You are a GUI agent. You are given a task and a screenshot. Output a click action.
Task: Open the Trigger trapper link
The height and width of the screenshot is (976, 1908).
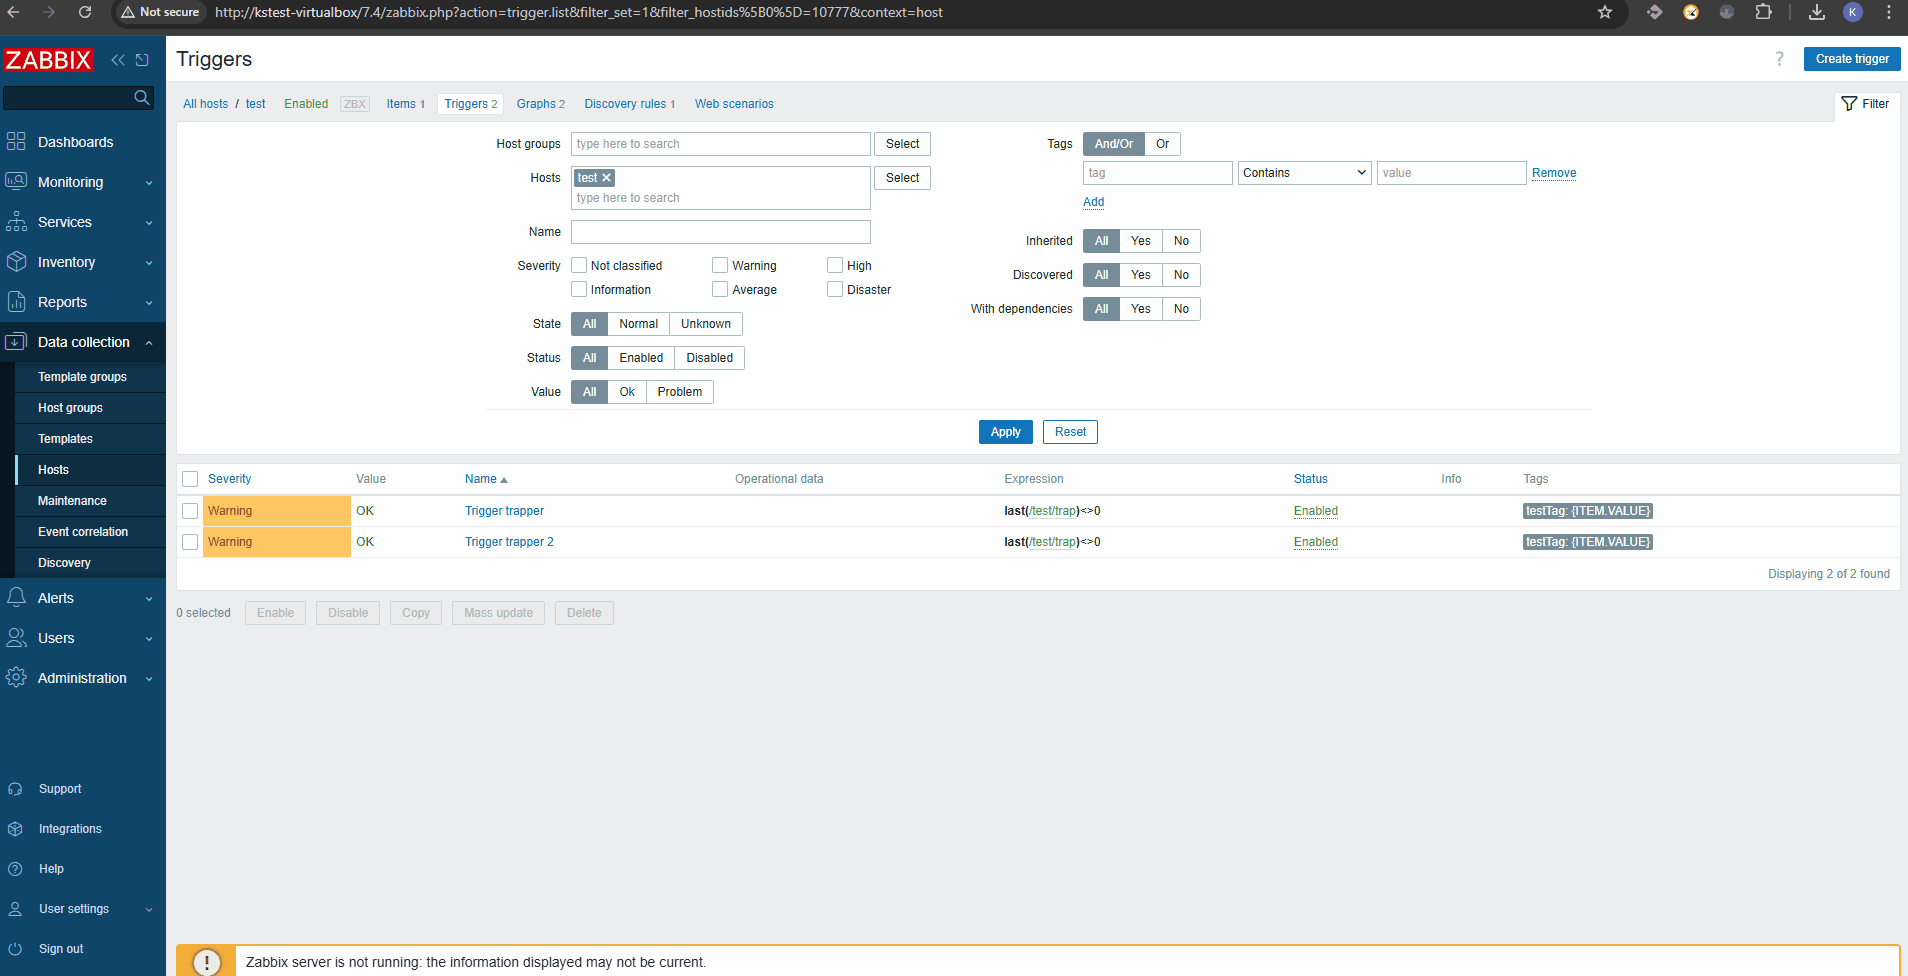point(504,511)
